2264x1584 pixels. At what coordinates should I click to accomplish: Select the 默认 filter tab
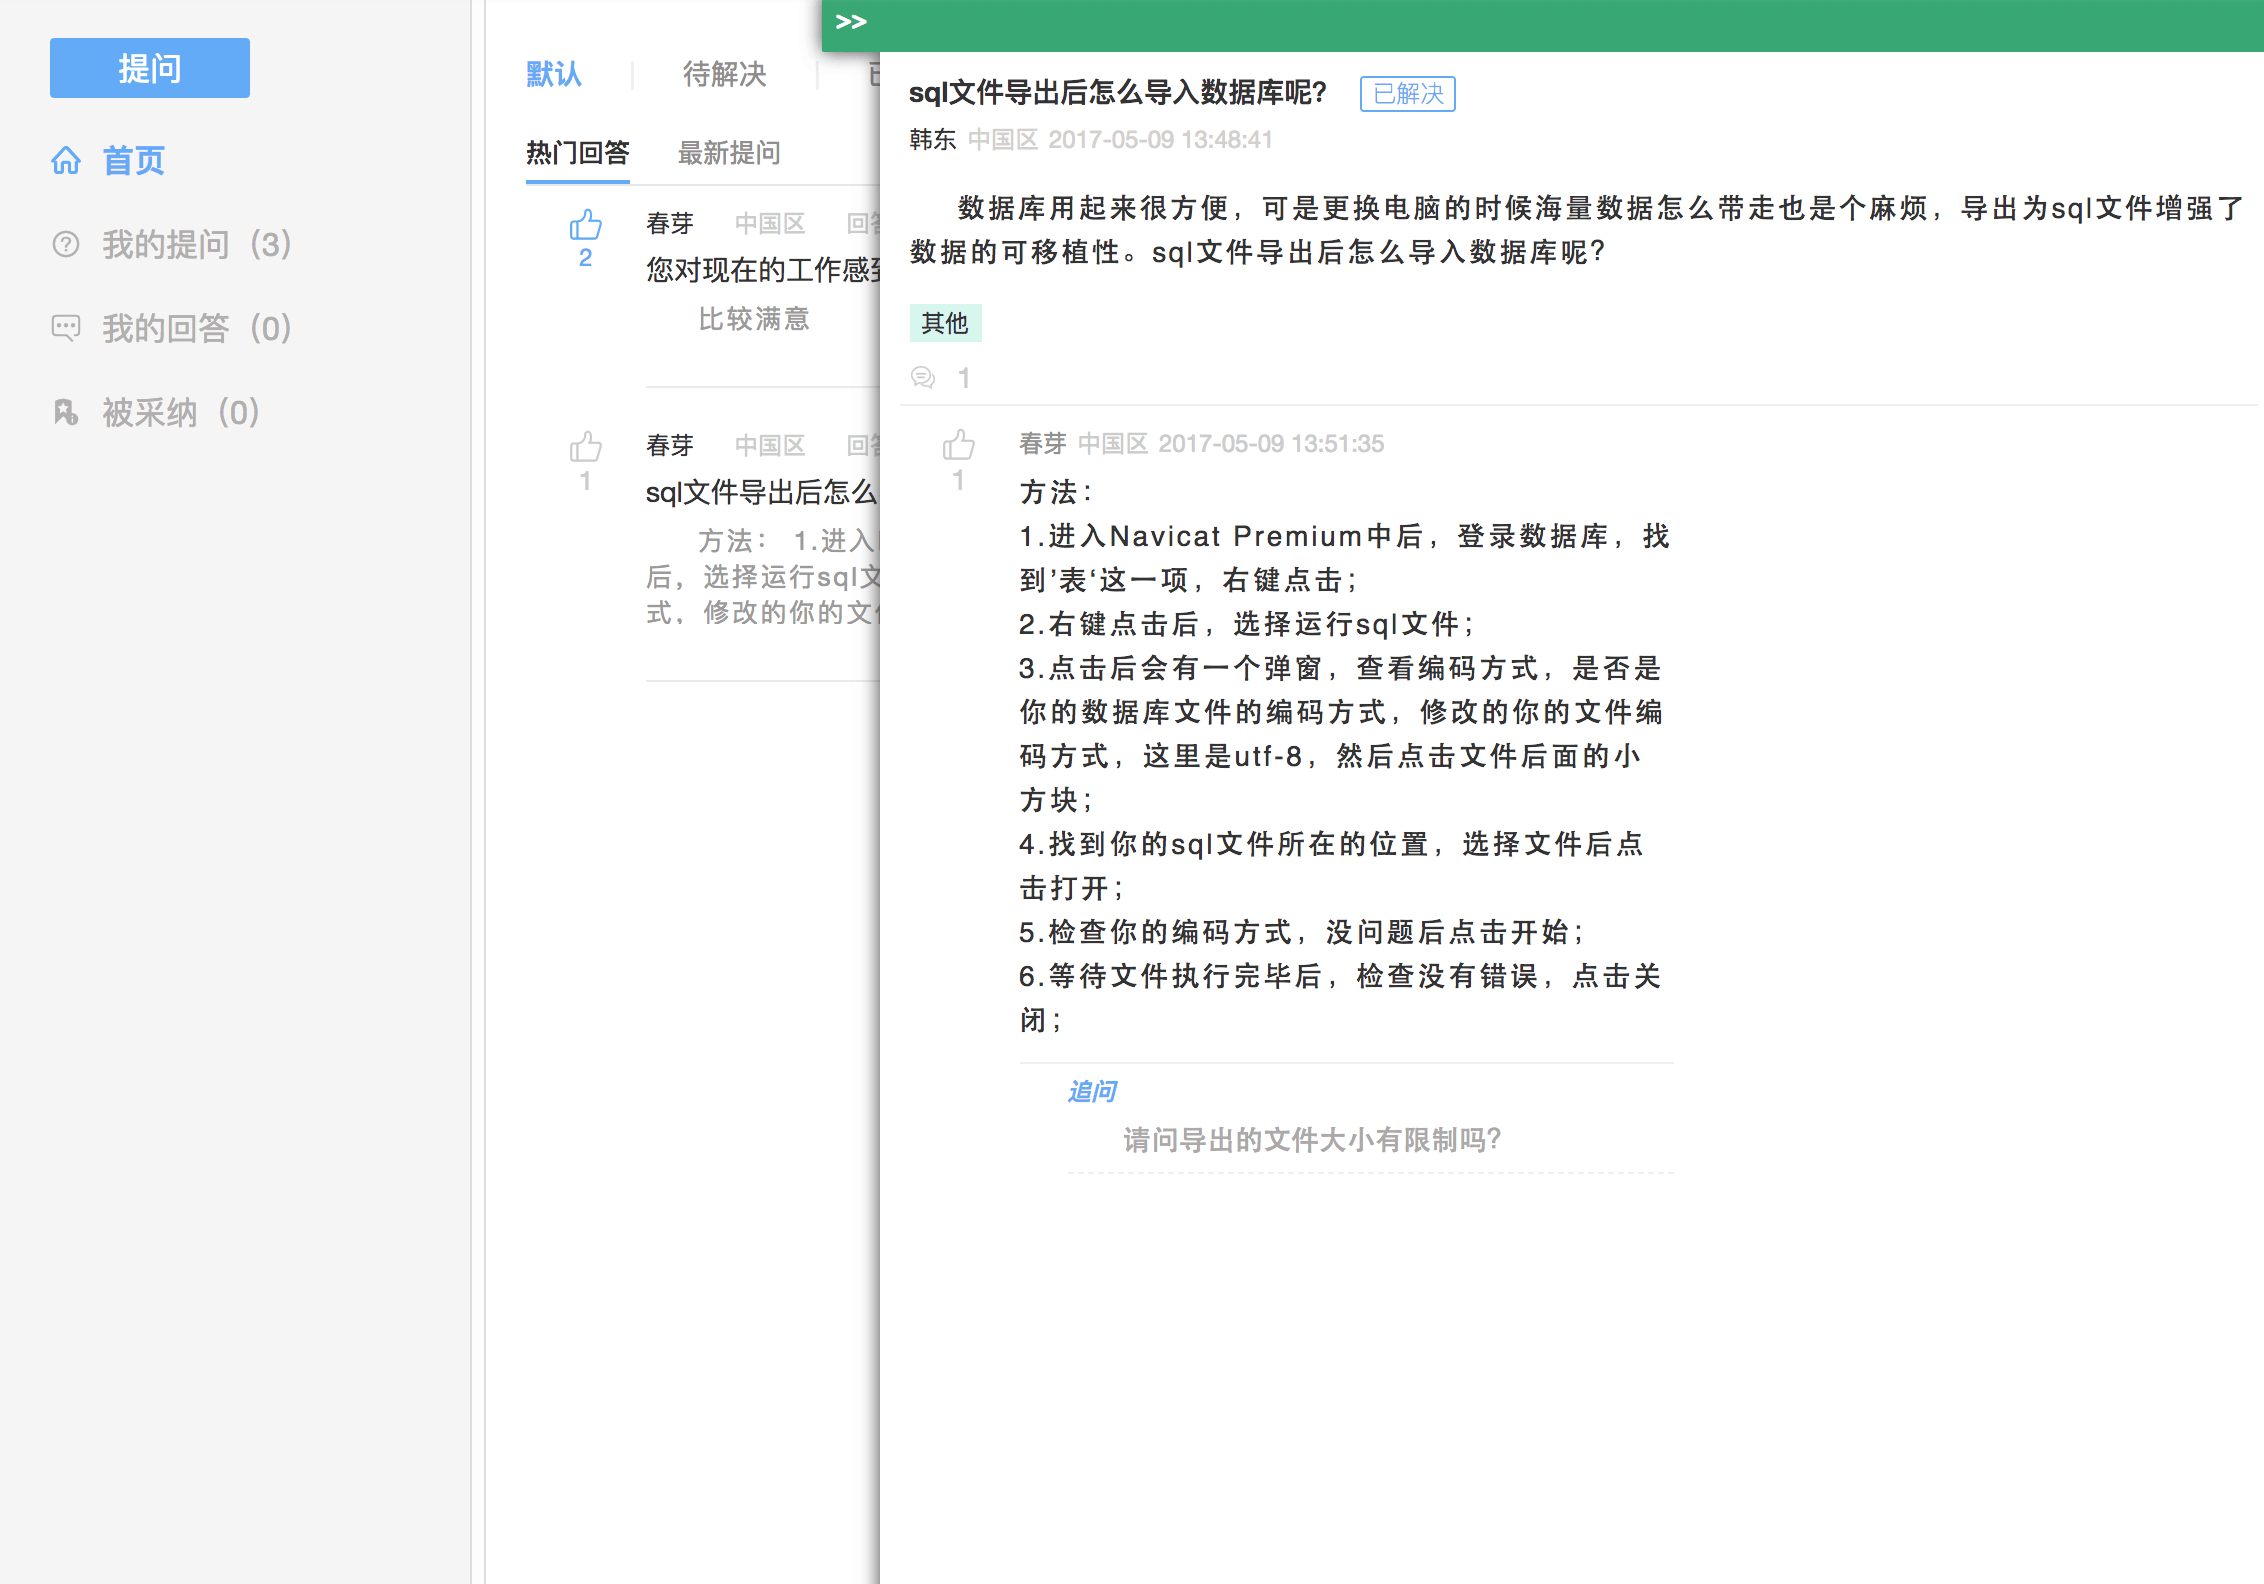point(554,74)
